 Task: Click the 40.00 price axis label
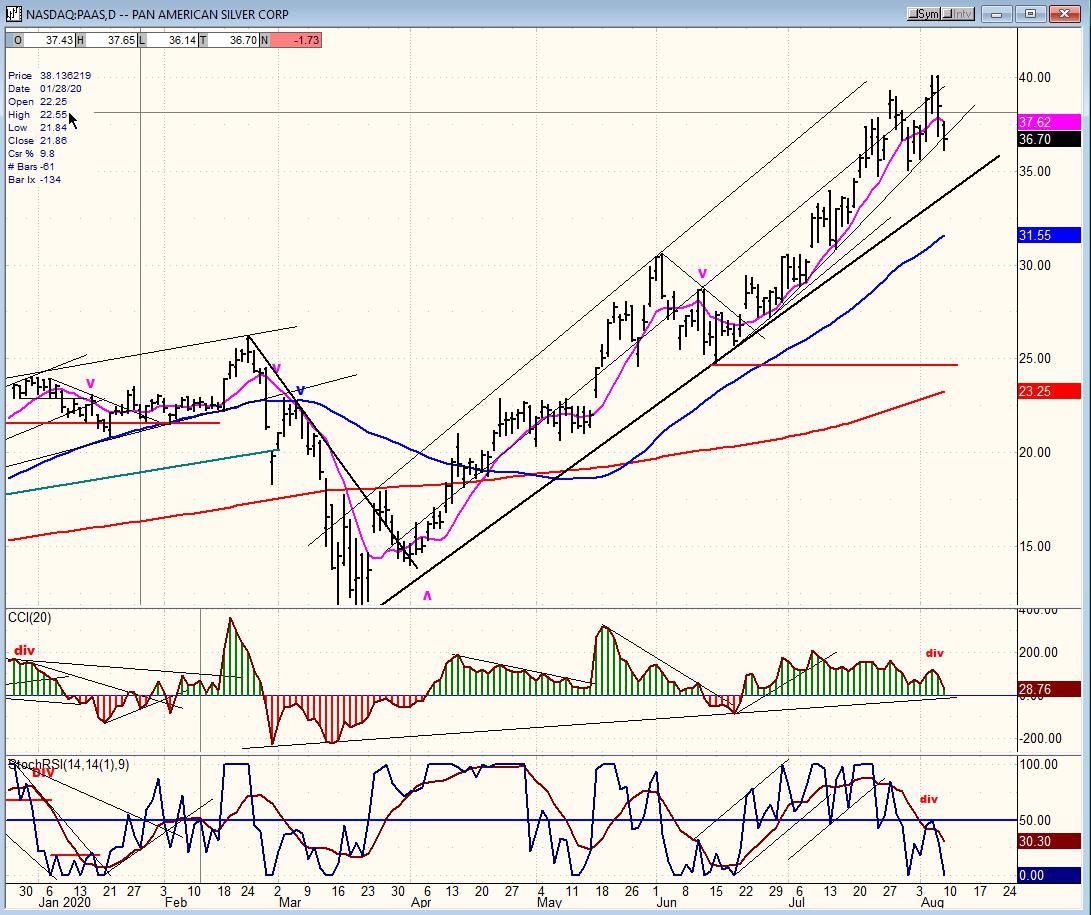(1035, 78)
